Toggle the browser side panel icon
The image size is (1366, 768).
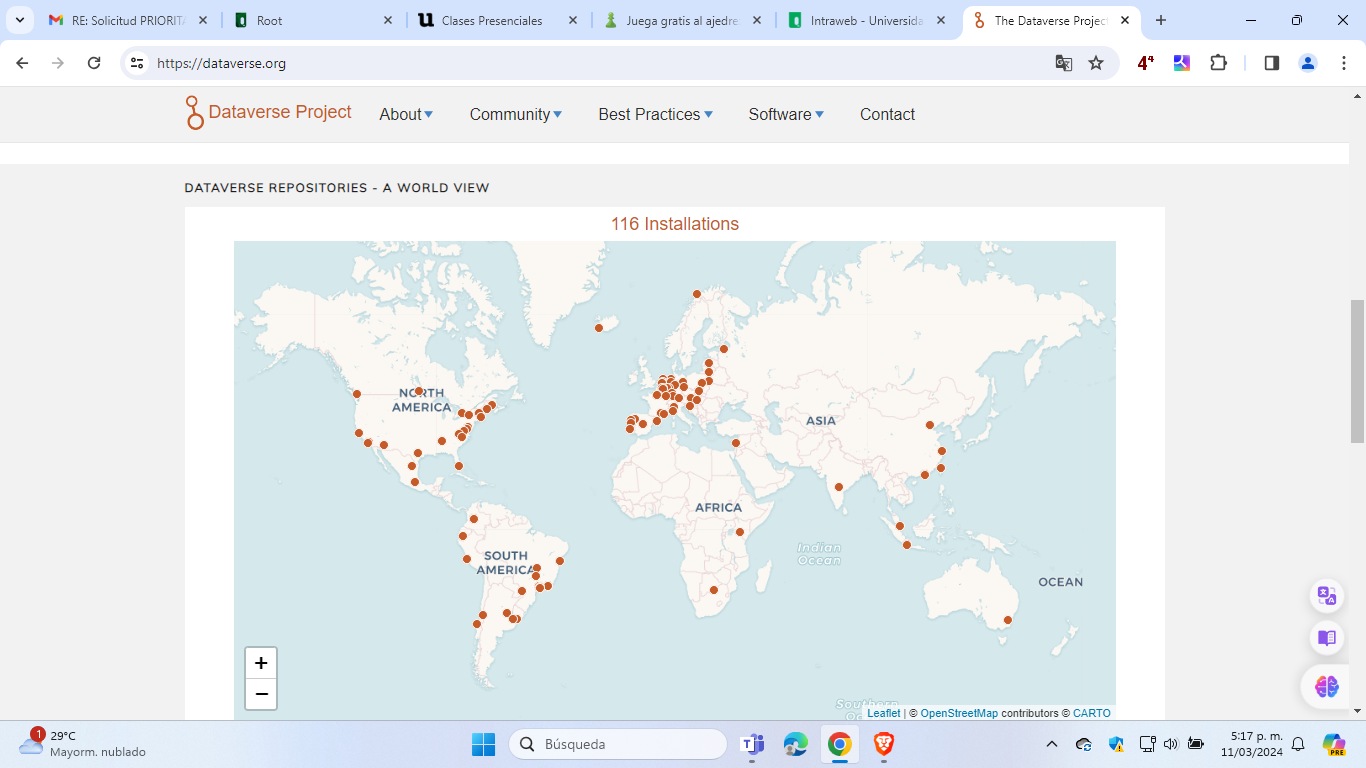tap(1272, 63)
